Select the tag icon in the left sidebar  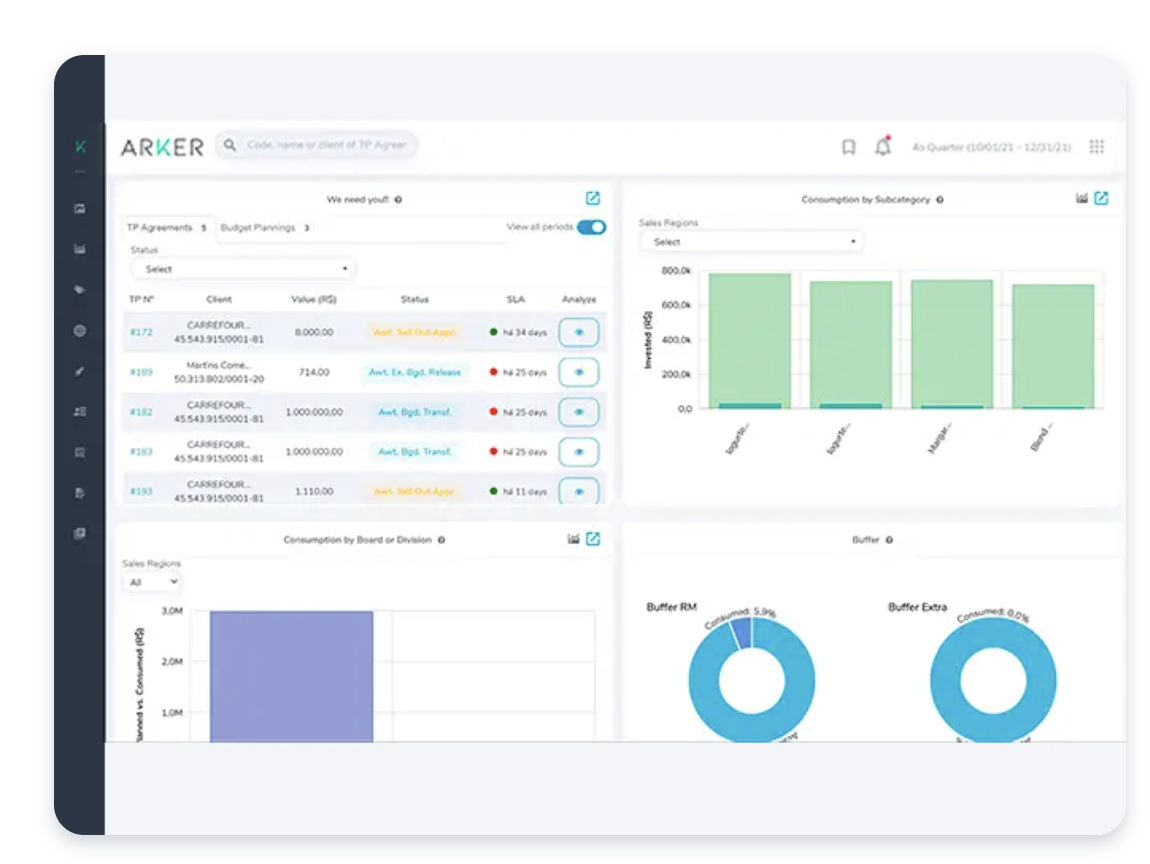point(80,287)
